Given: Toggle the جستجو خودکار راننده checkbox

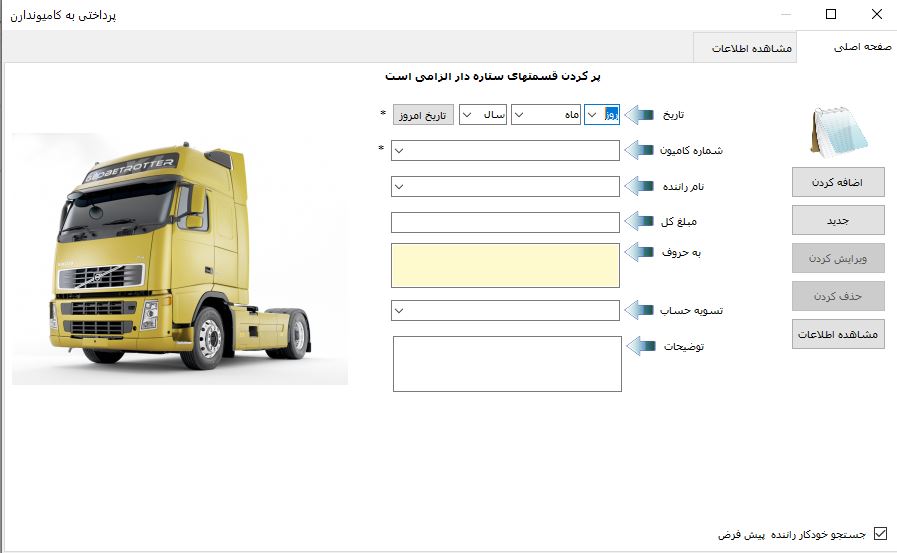Looking at the screenshot, I should point(880,534).
